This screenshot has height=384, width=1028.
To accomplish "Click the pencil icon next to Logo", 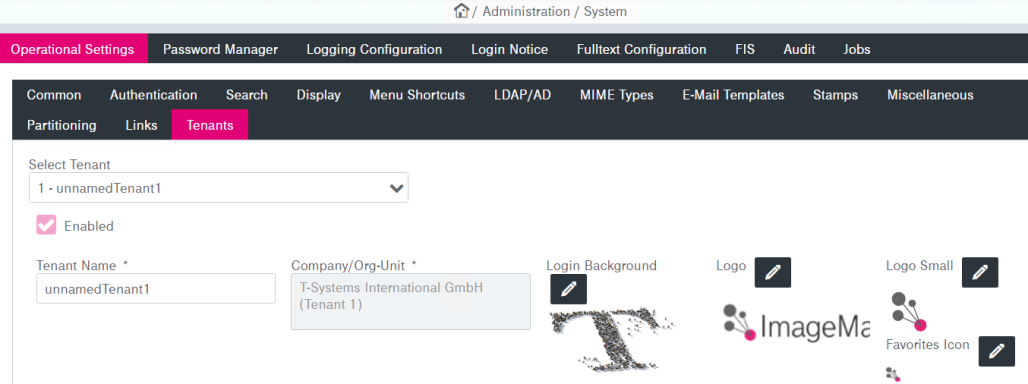I will tap(773, 272).
